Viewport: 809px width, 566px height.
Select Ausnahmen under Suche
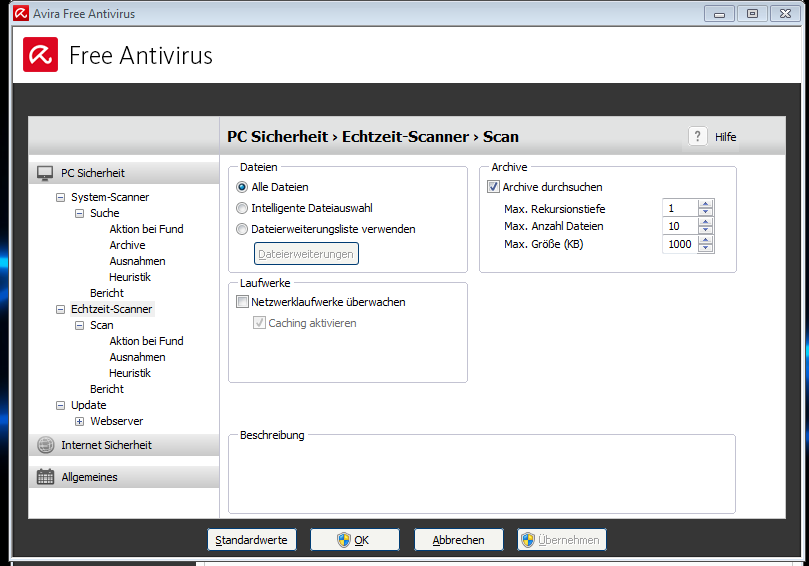pyautogui.click(x=137, y=261)
